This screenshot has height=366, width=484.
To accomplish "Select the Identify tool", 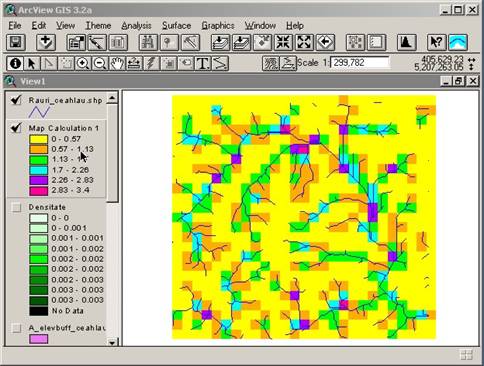I will [x=15, y=63].
